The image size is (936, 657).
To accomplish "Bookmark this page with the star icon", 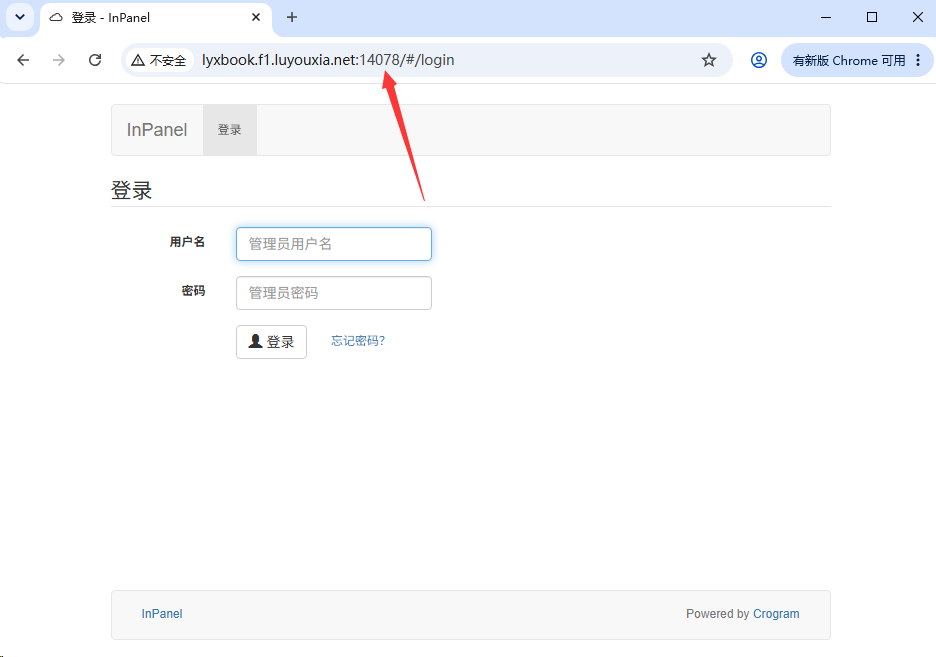I will 709,60.
